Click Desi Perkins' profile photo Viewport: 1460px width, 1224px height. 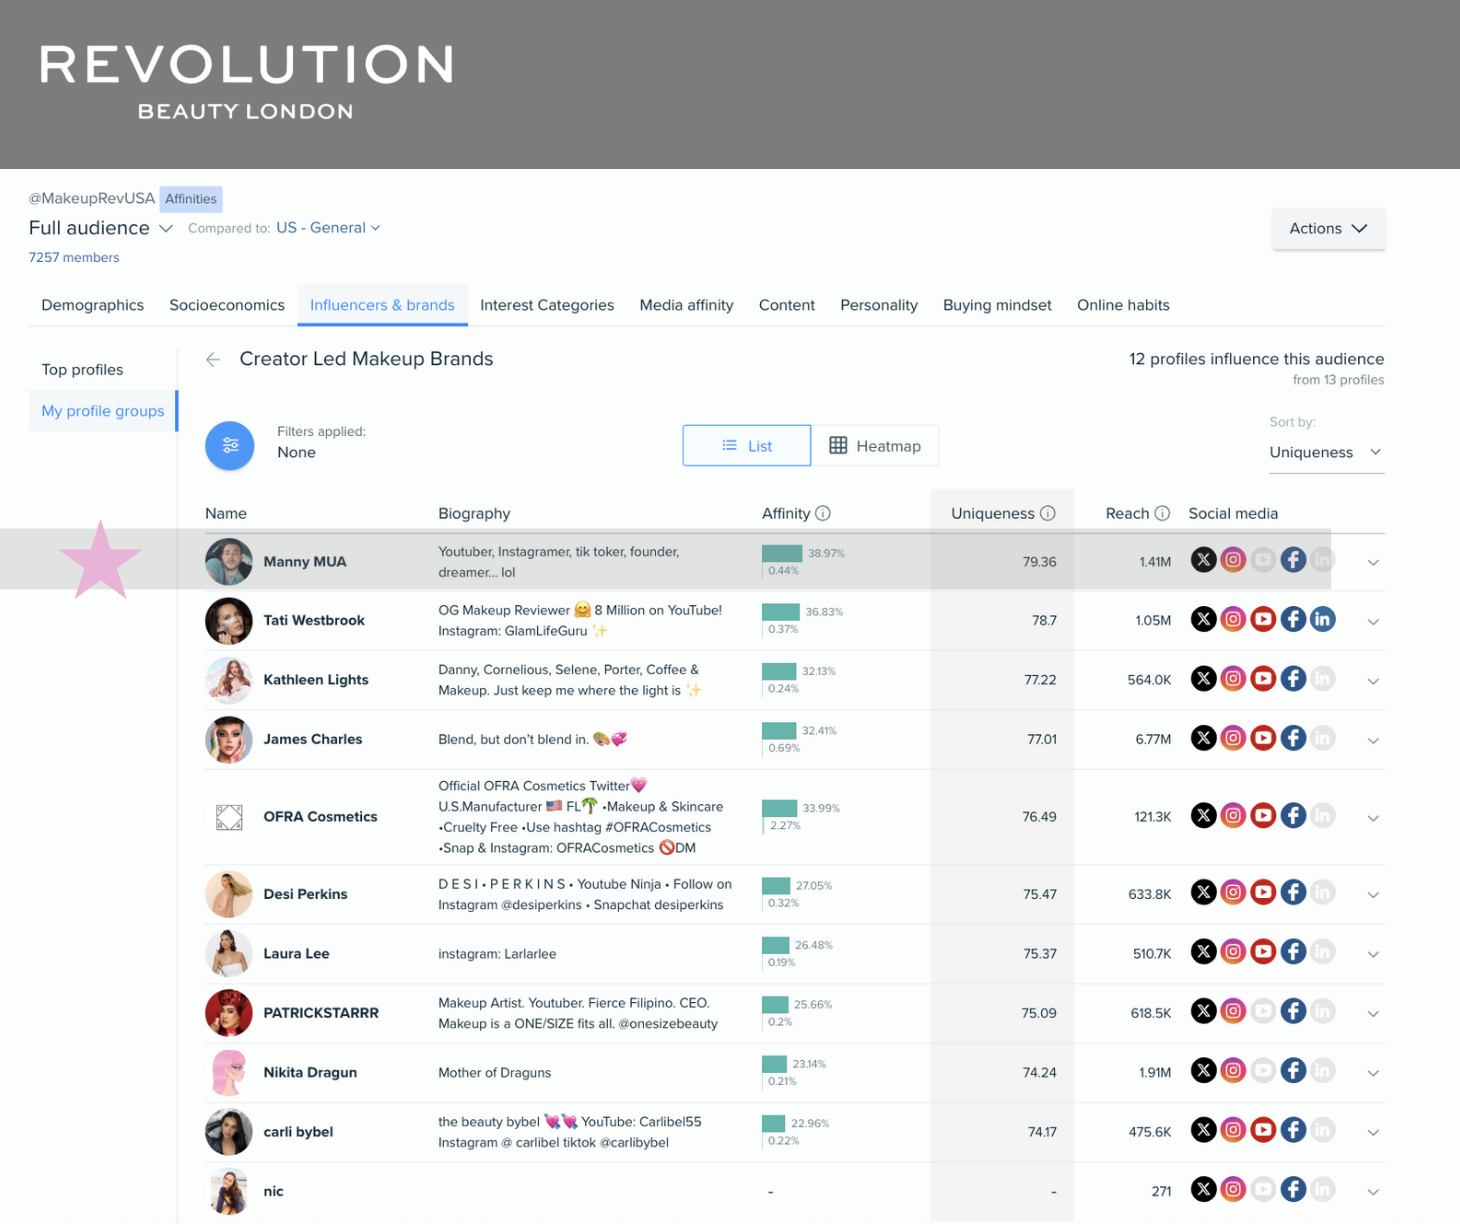click(x=229, y=894)
